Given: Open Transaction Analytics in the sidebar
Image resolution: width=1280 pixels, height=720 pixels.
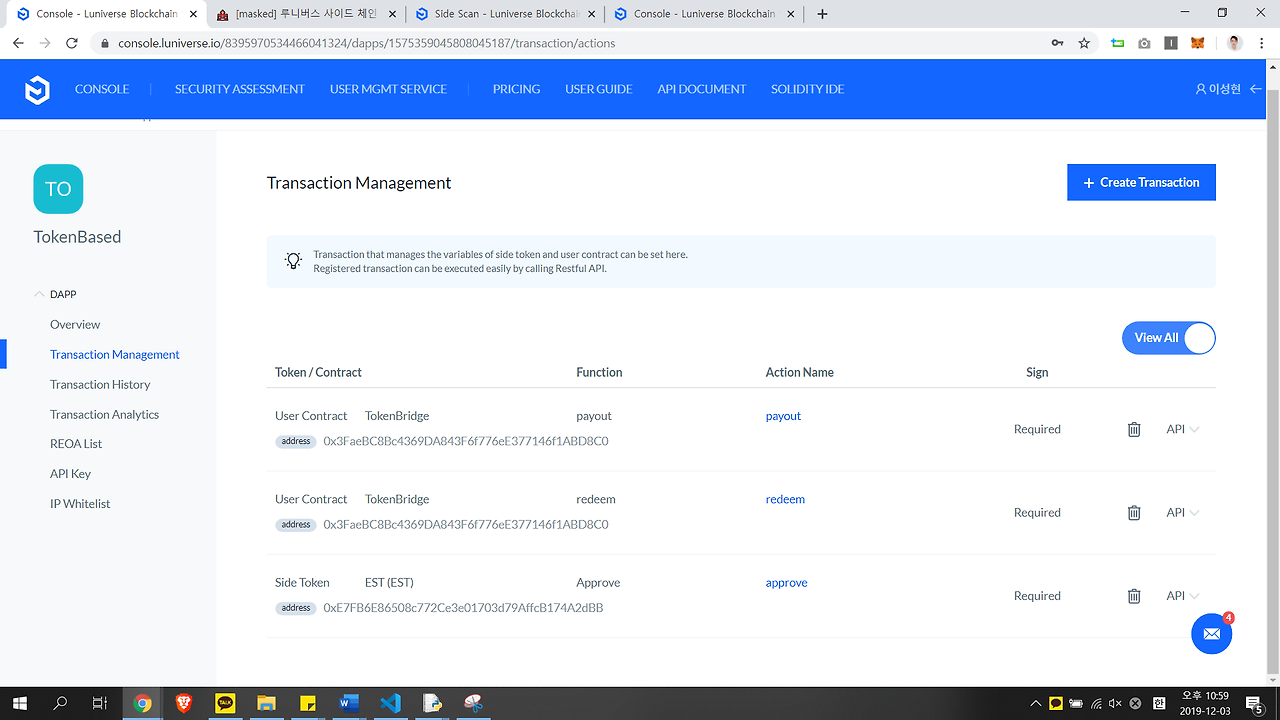Looking at the screenshot, I should (x=104, y=414).
